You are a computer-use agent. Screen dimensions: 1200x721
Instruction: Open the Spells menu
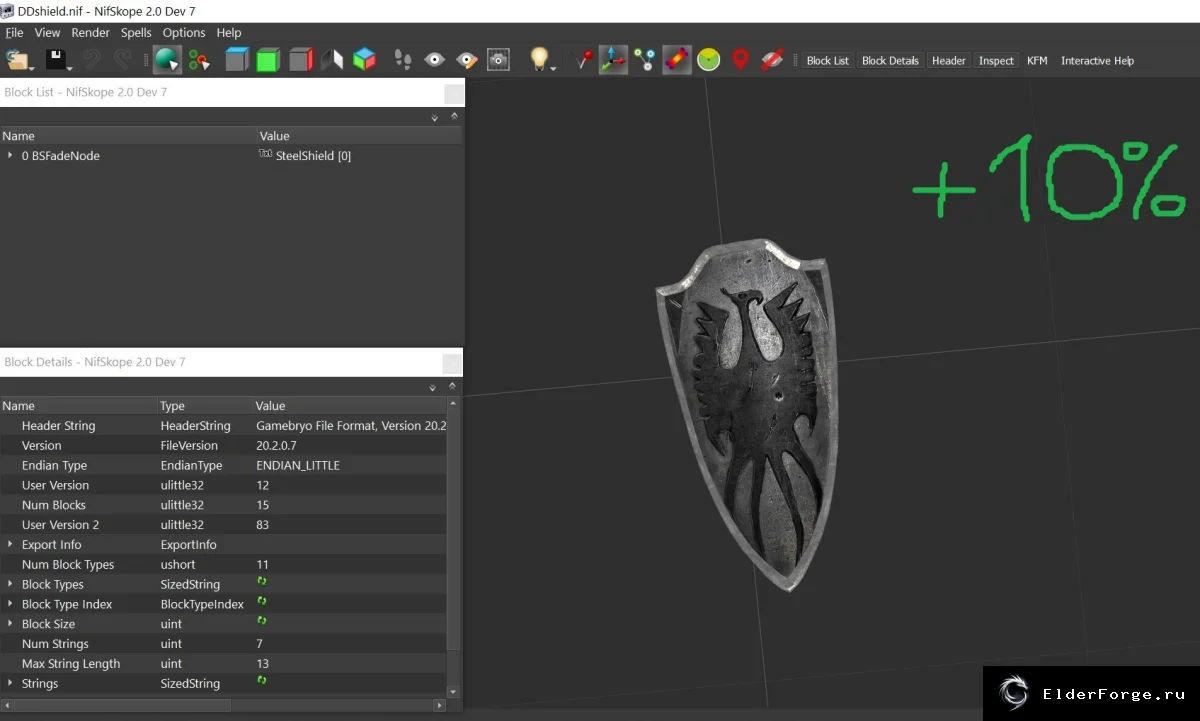[x=136, y=33]
